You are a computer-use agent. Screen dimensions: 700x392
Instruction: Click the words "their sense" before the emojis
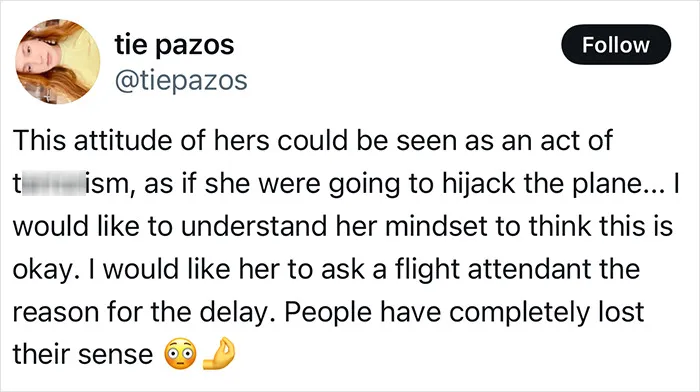[x=83, y=355]
